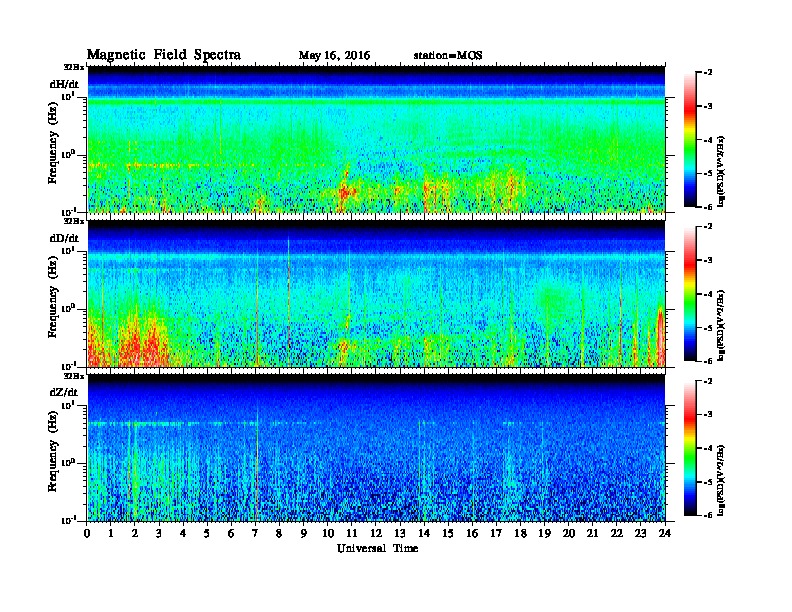
Task: Click the log(PSD) unit label beside dZ/dt color bar
Action: (722, 480)
